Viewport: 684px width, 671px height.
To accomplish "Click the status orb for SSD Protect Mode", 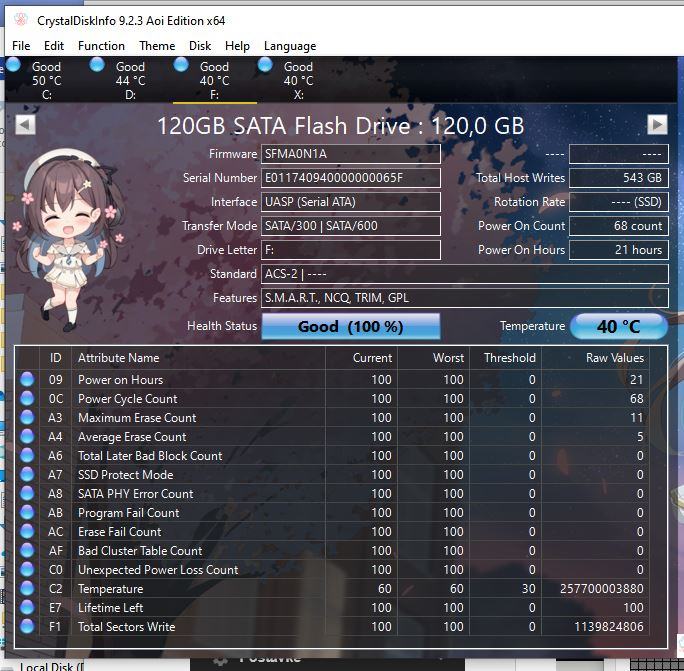I will click(x=27, y=474).
